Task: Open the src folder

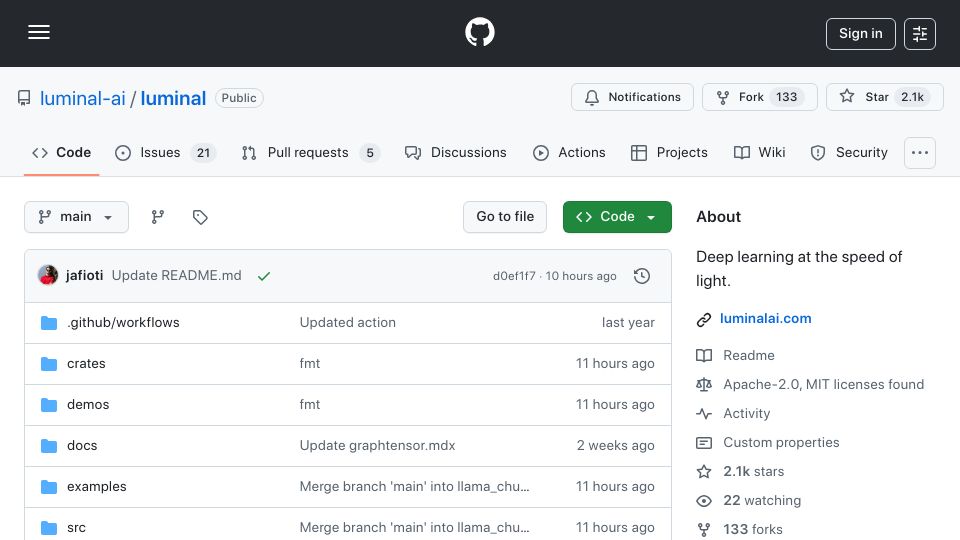Action: (x=77, y=528)
